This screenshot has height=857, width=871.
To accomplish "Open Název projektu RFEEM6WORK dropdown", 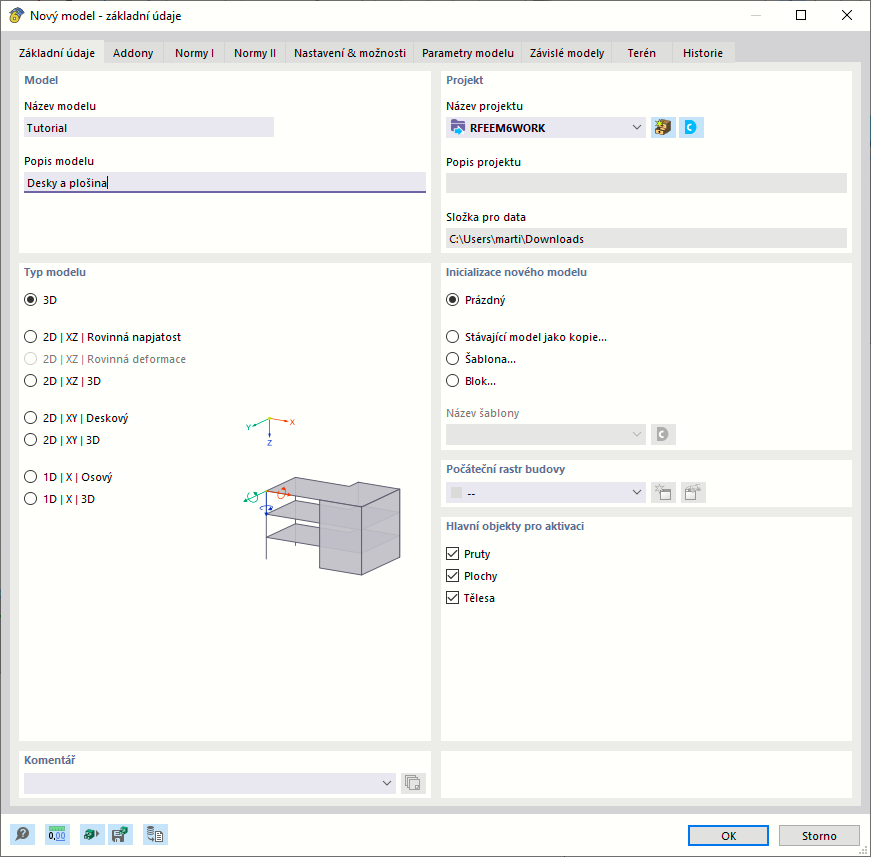I will tap(545, 128).
